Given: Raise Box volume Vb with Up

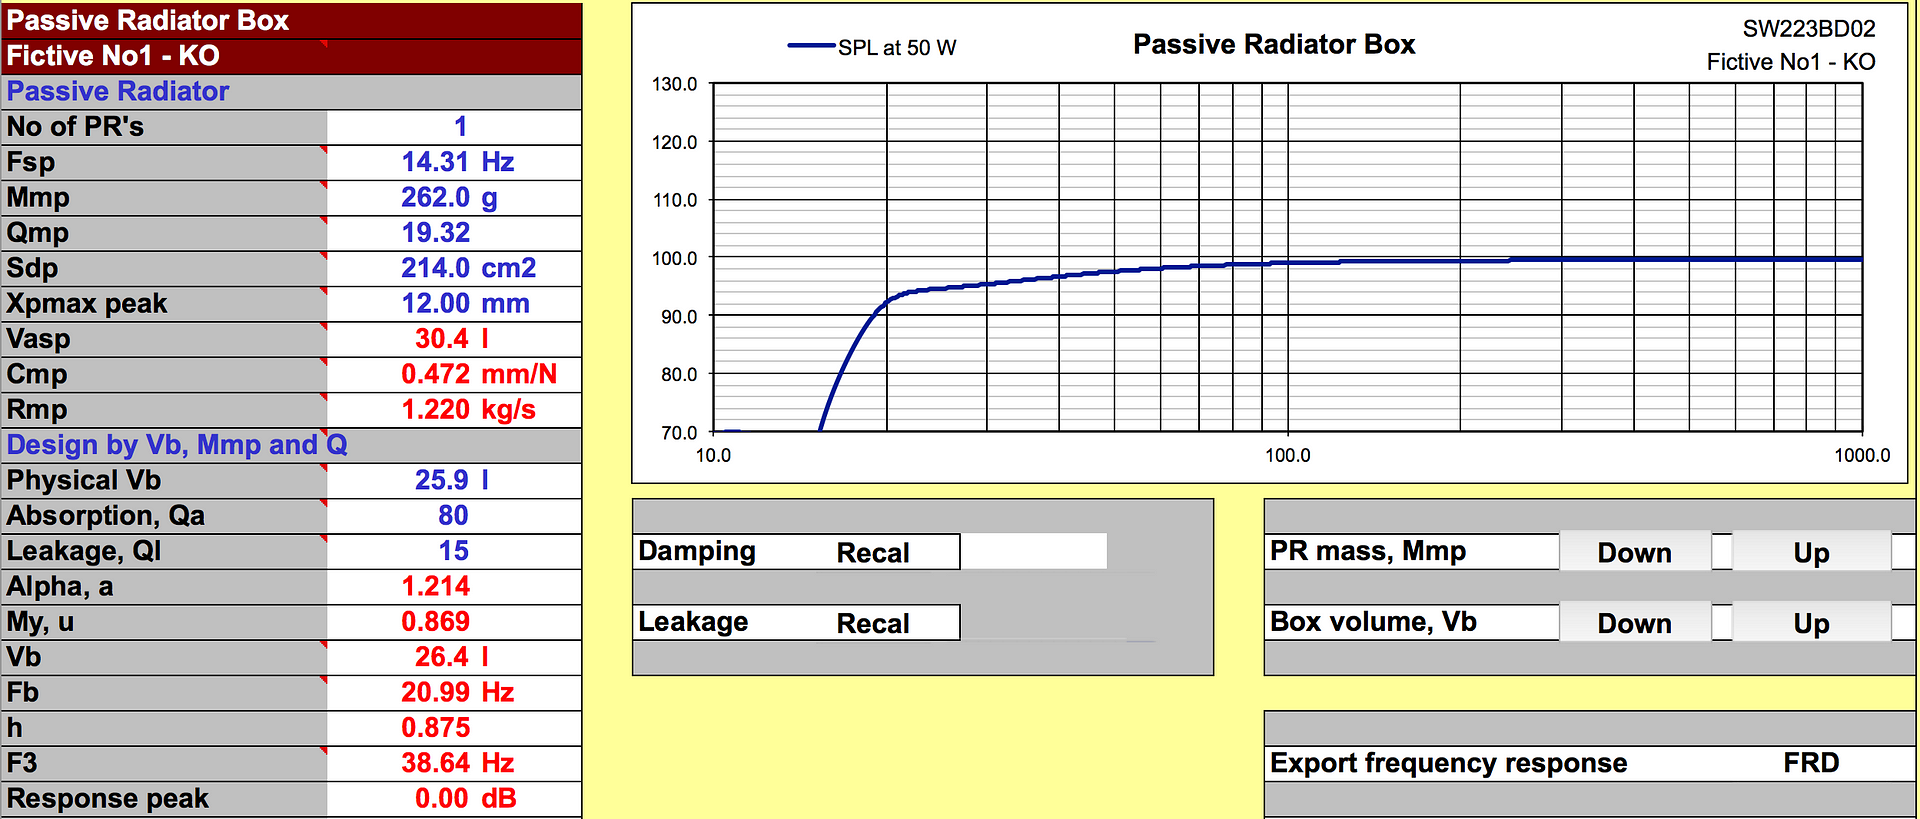Looking at the screenshot, I should click(1811, 623).
